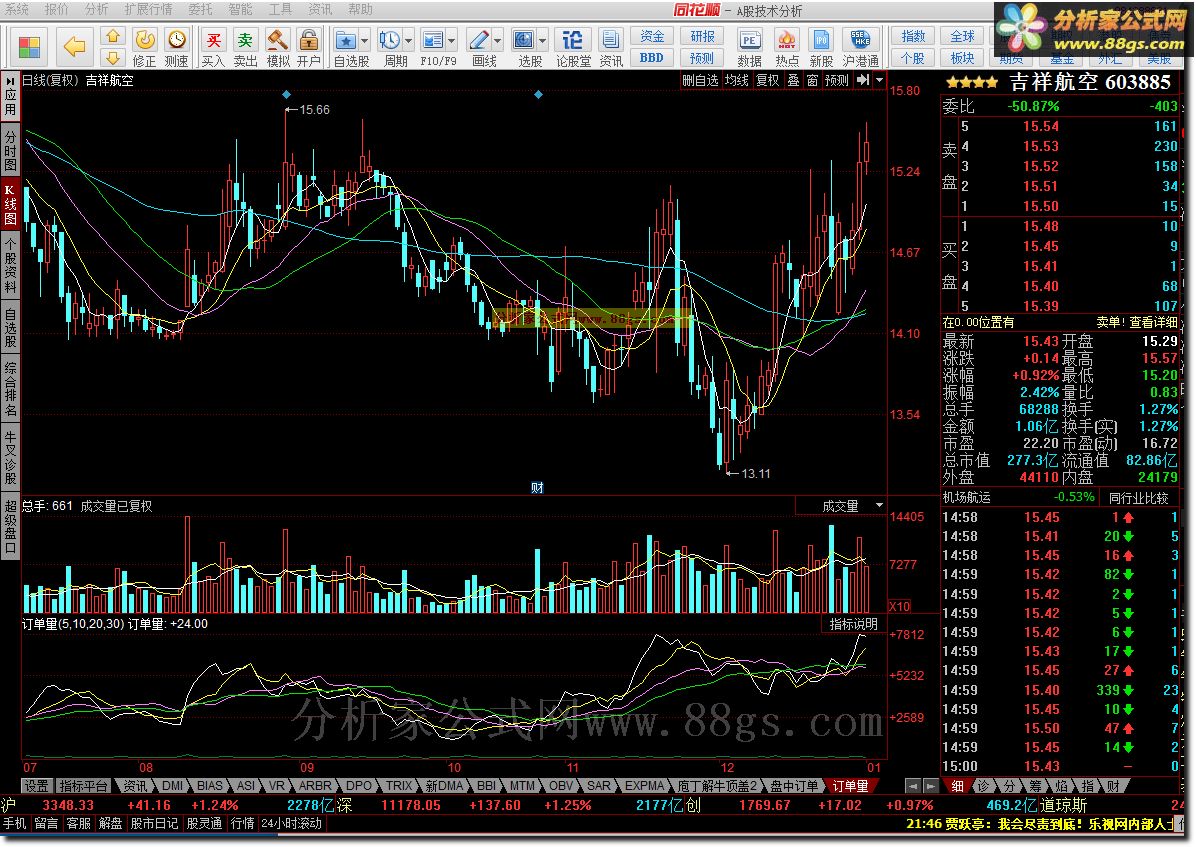Viewport: 1196px width, 847px height.
Task: Click the 买入 buy icon
Action: [x=214, y=40]
